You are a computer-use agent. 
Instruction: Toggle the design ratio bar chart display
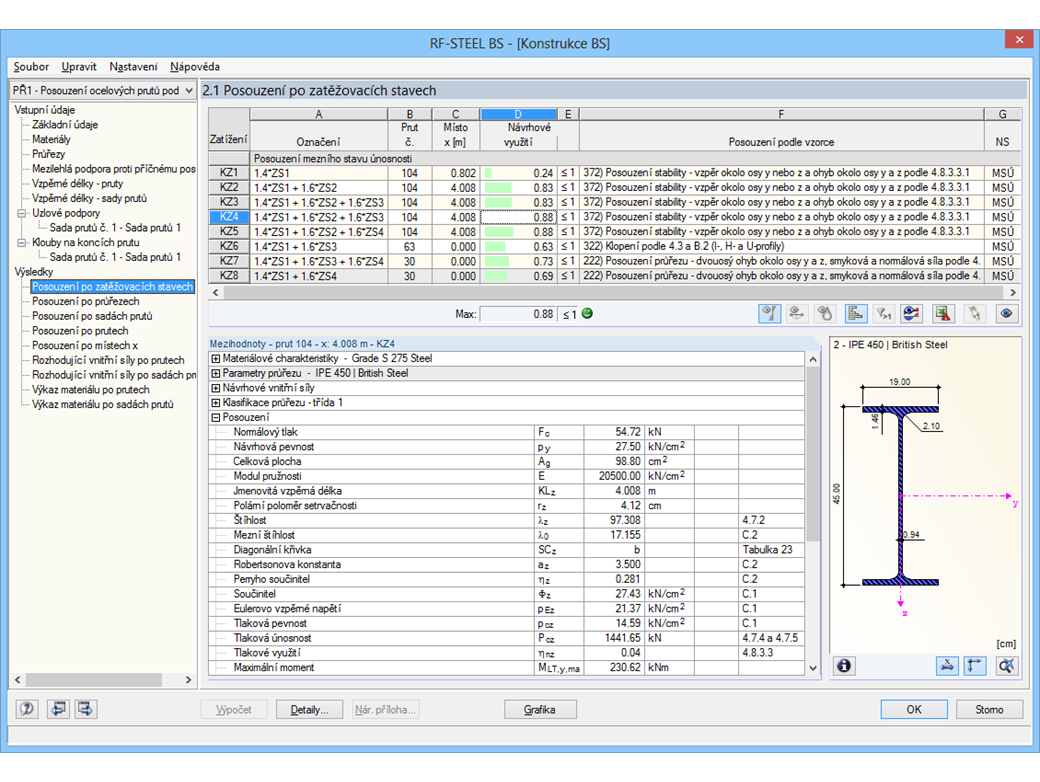855,313
